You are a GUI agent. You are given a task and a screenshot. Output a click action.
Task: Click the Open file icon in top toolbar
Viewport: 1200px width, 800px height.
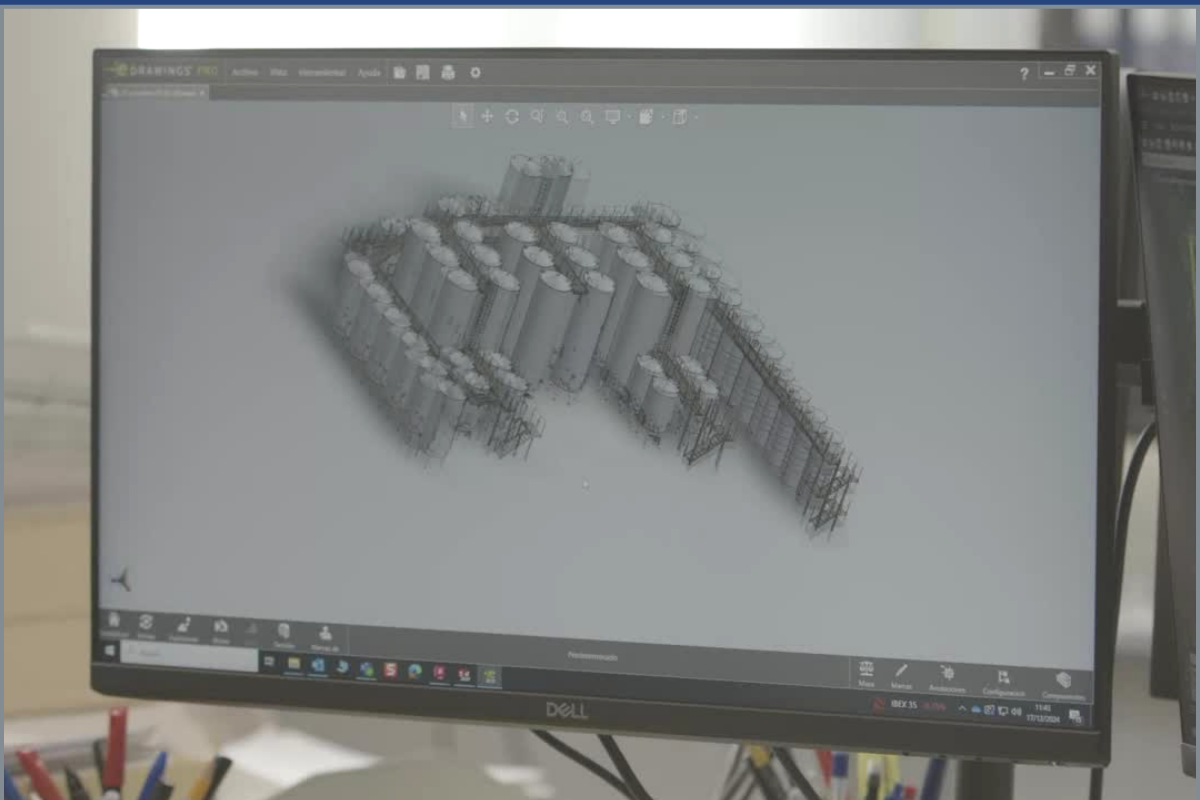pyautogui.click(x=400, y=72)
